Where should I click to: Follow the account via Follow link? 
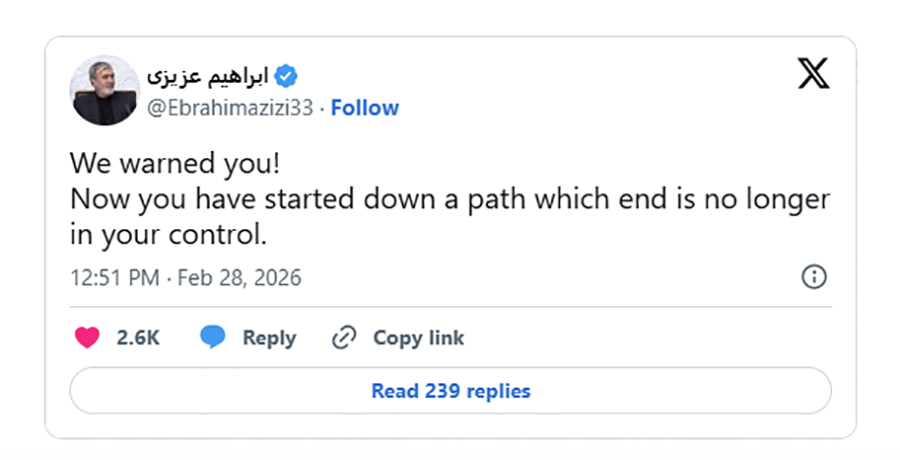(365, 108)
